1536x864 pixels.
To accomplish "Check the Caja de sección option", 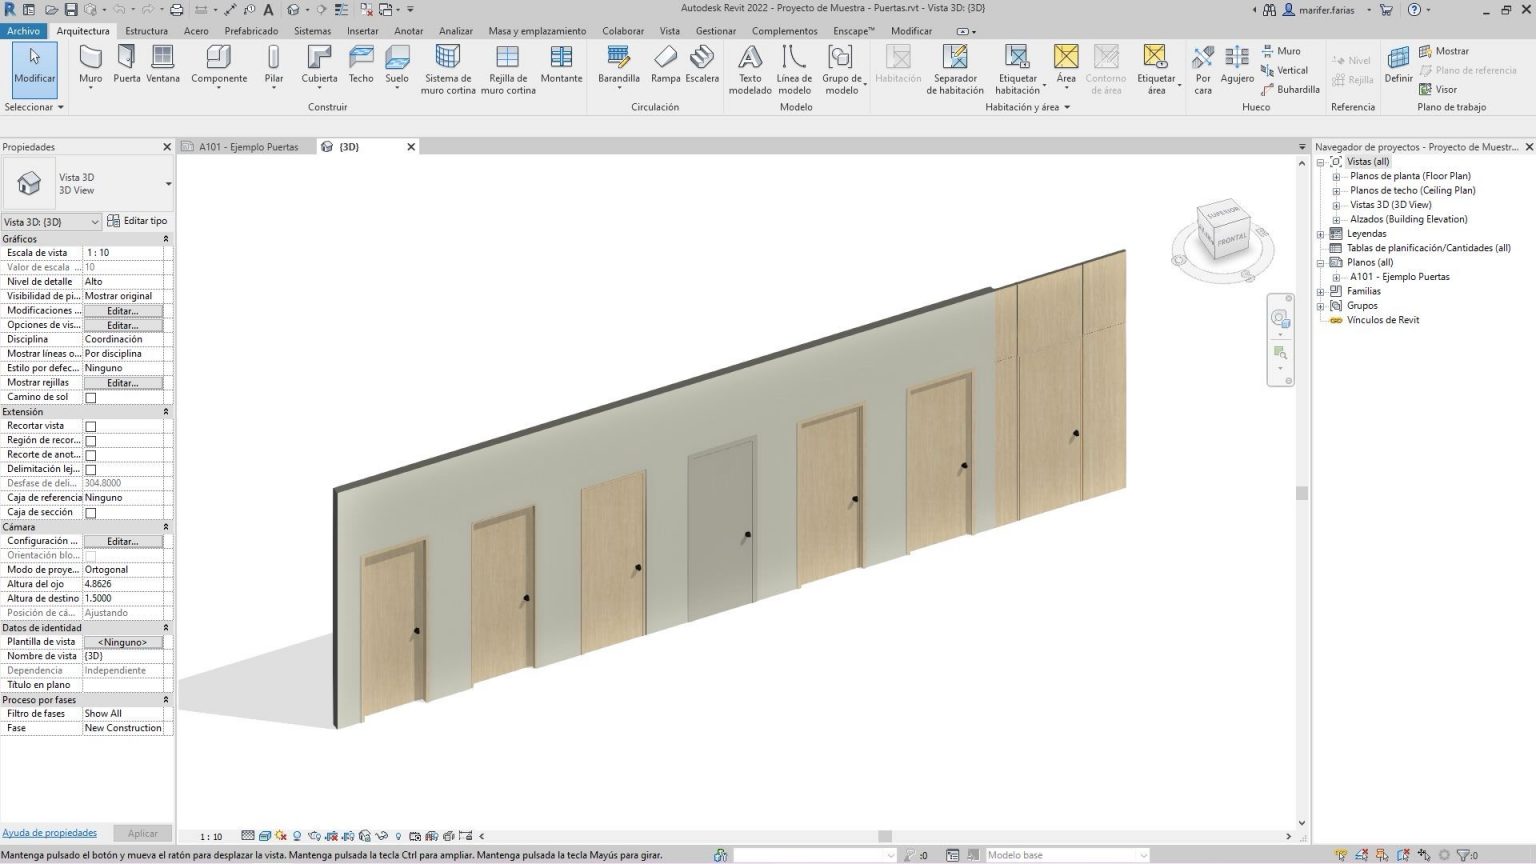I will click(x=90, y=511).
